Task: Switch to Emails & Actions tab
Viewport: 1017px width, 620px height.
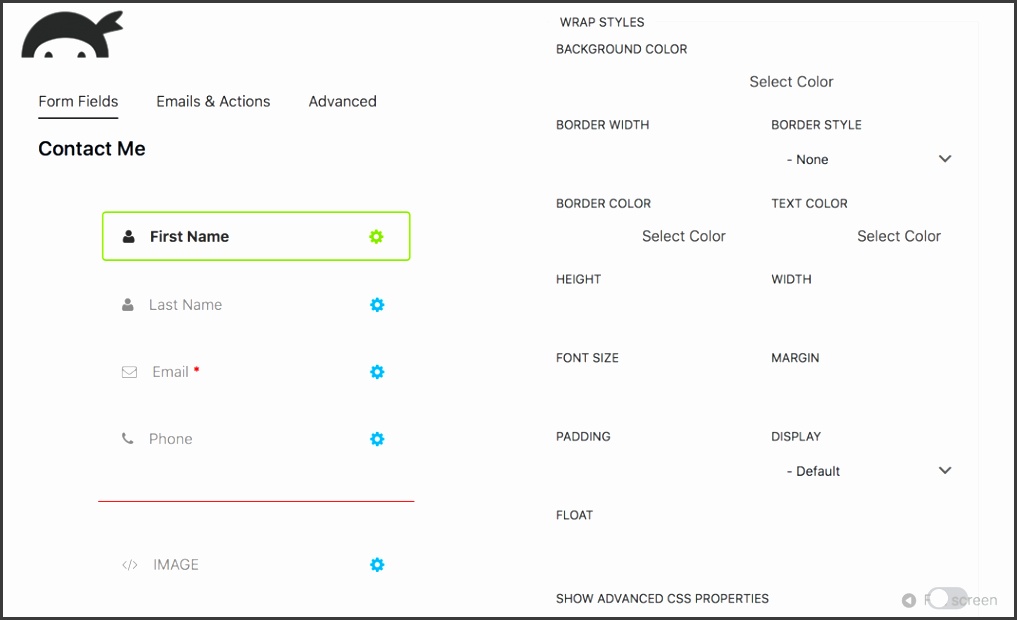Action: coord(213,101)
